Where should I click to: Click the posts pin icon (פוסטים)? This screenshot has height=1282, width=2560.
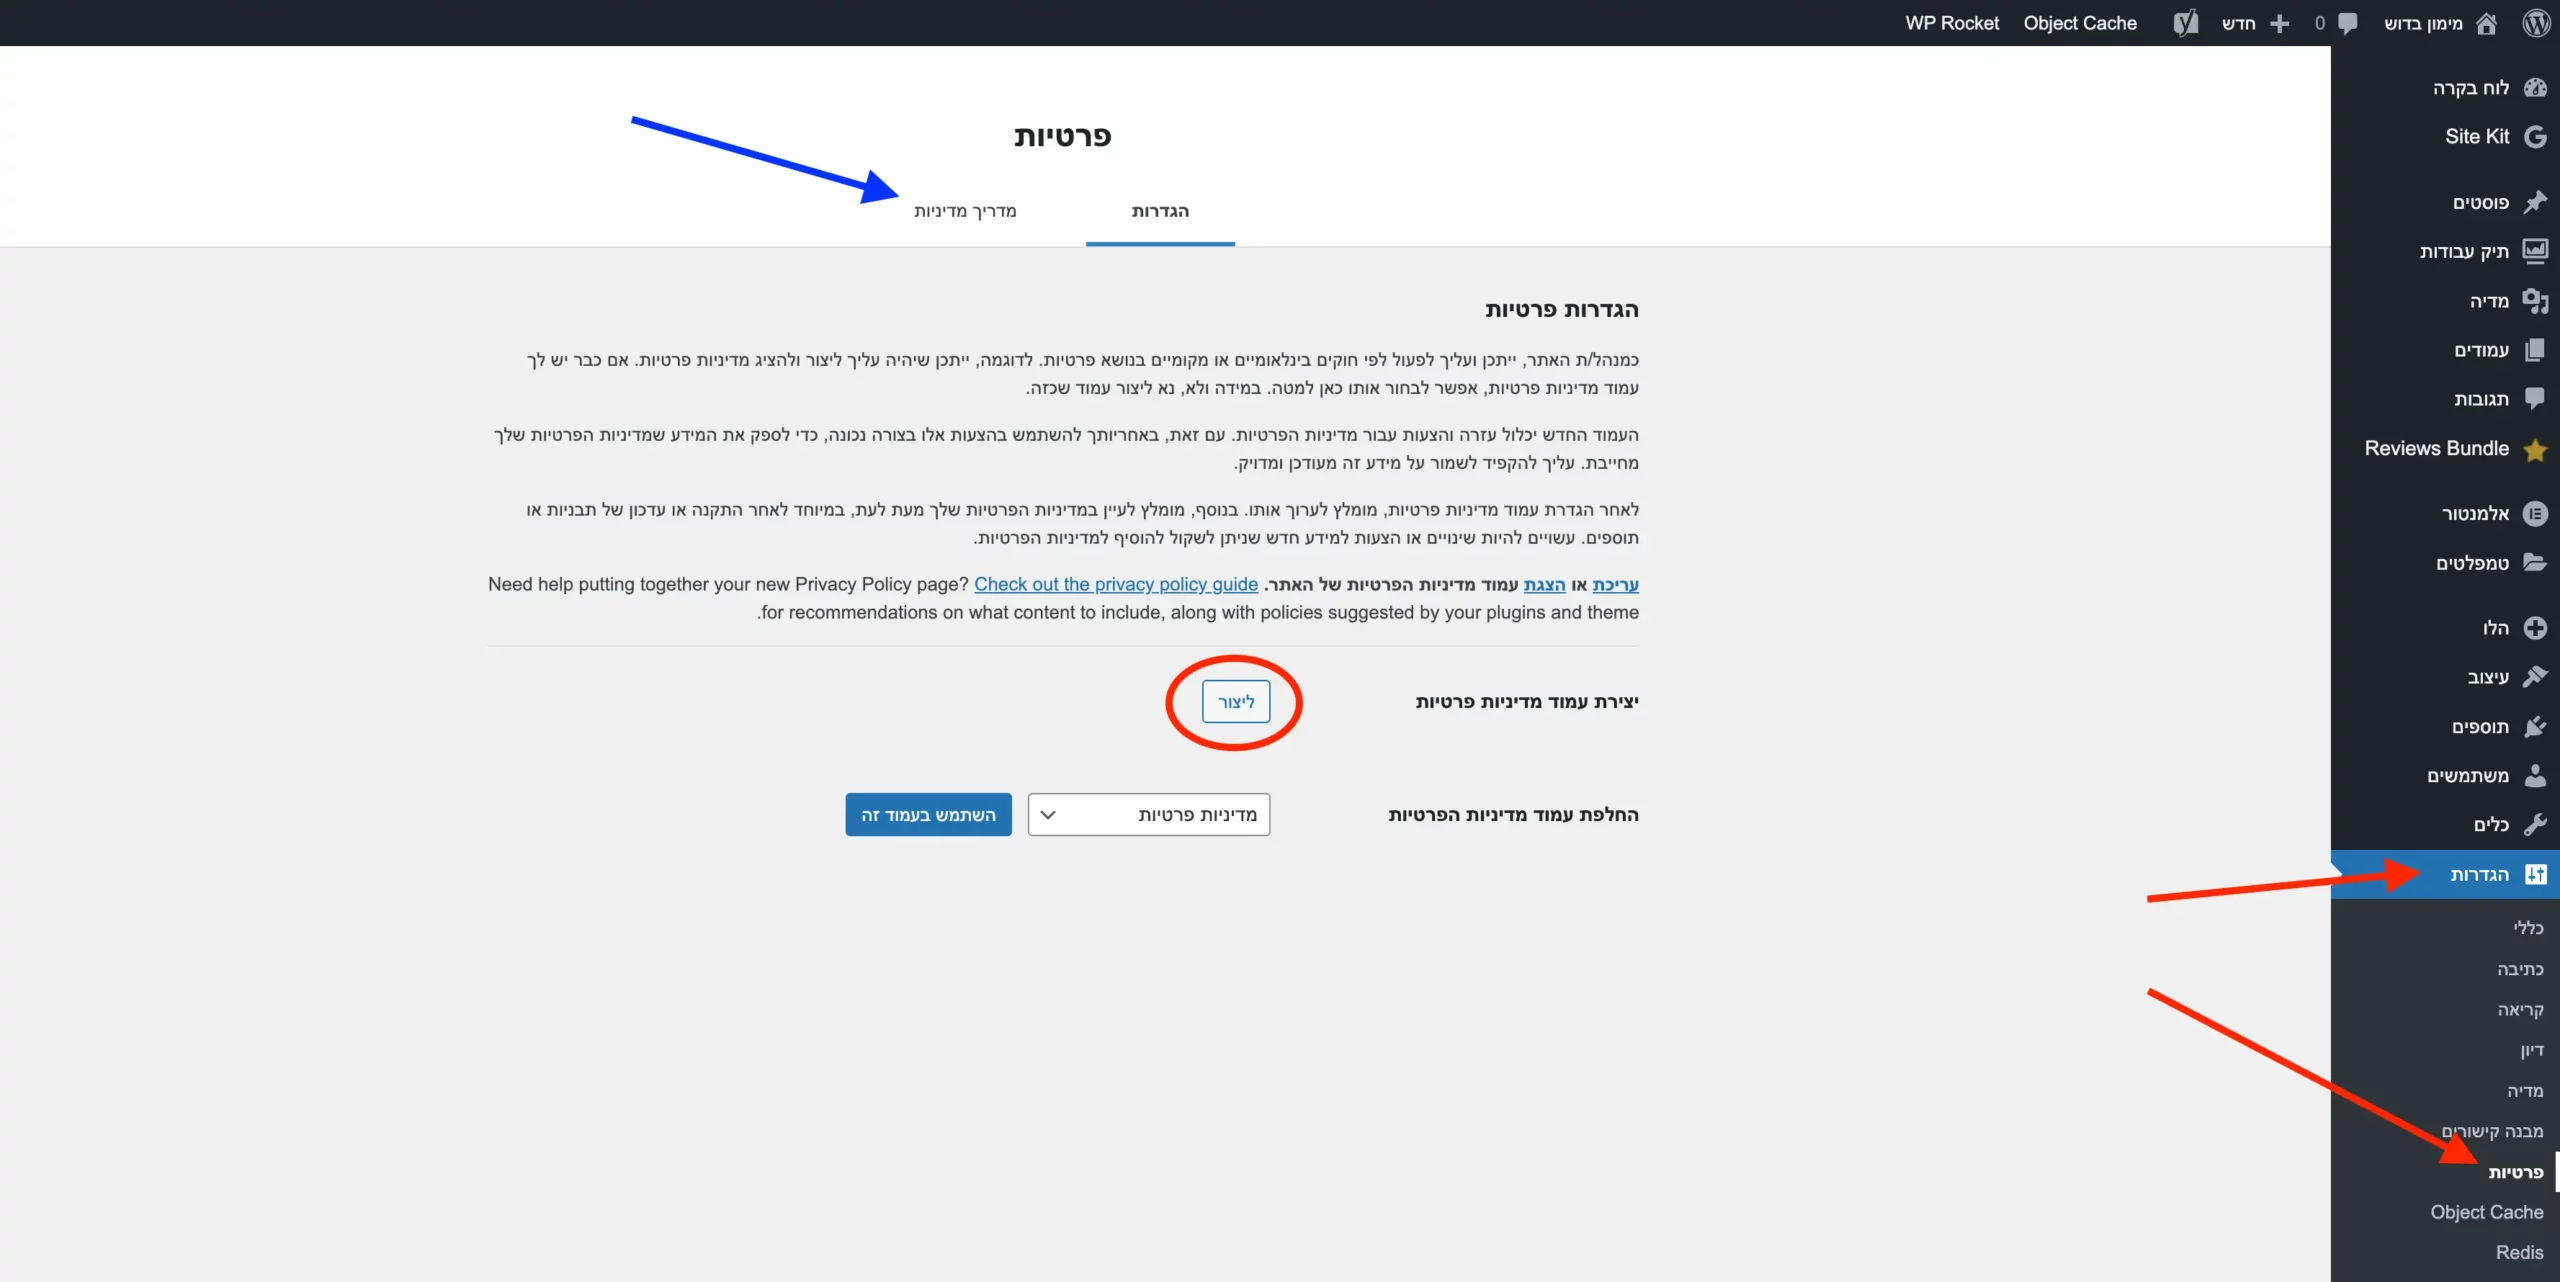[x=2535, y=202]
